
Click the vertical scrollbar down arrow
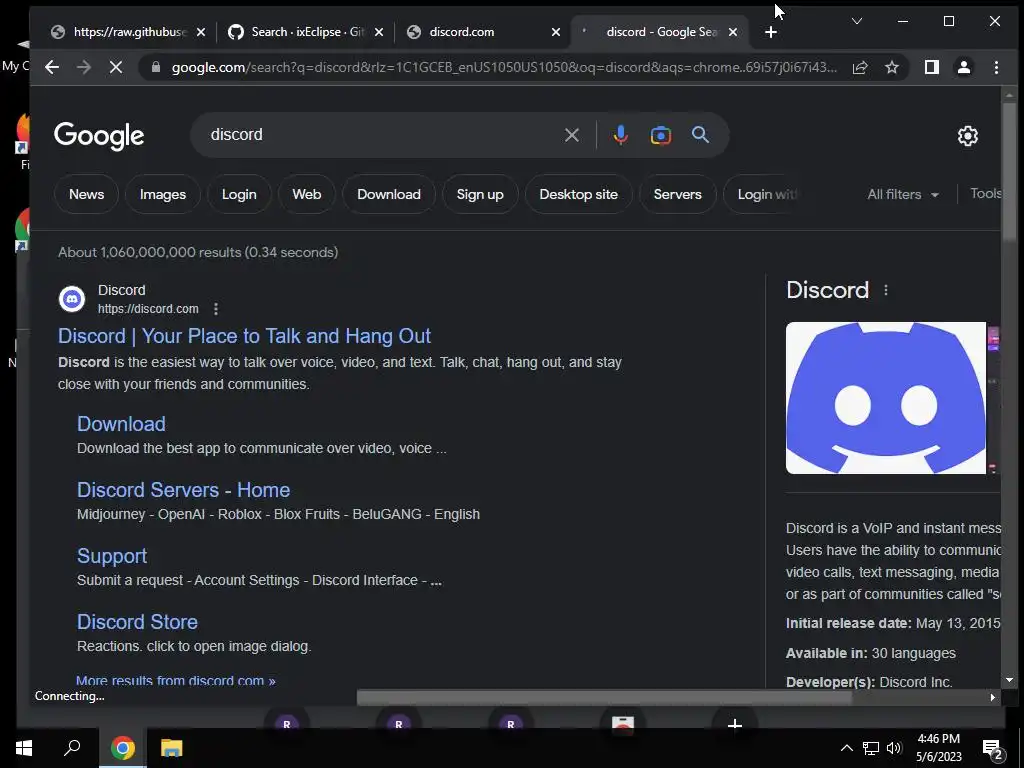1010,680
